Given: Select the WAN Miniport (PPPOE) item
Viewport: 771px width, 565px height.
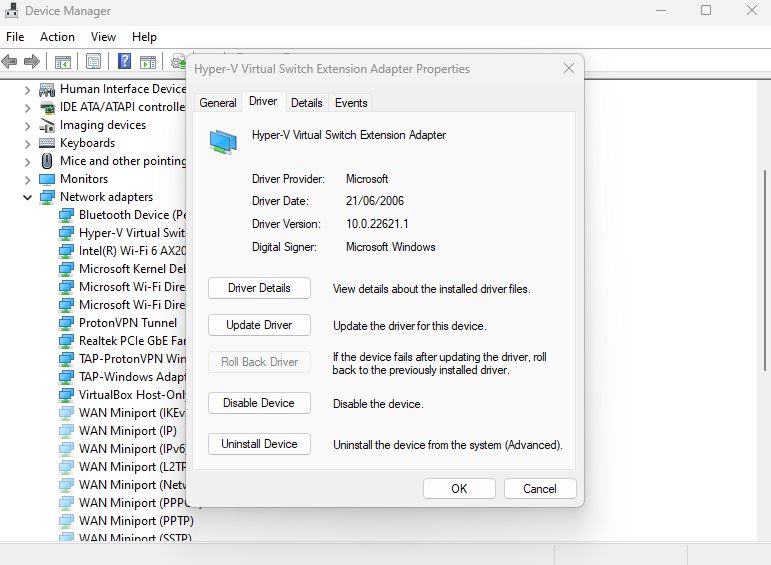Looking at the screenshot, I should pyautogui.click(x=132, y=503).
